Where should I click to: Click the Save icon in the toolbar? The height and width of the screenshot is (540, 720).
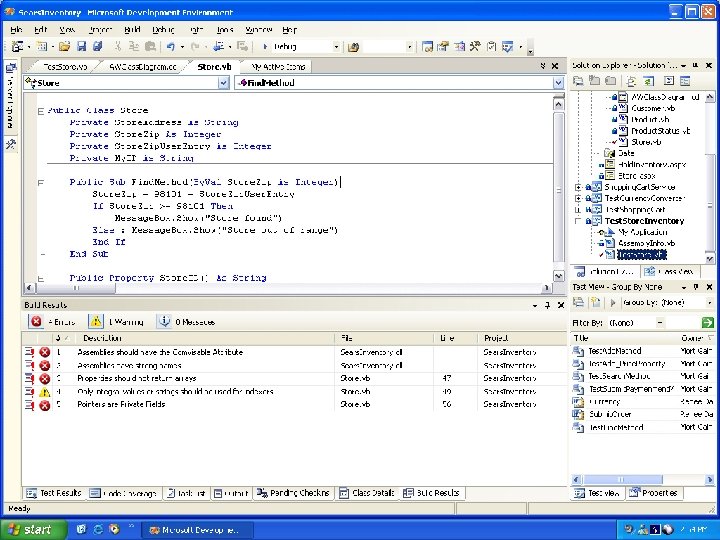81,47
